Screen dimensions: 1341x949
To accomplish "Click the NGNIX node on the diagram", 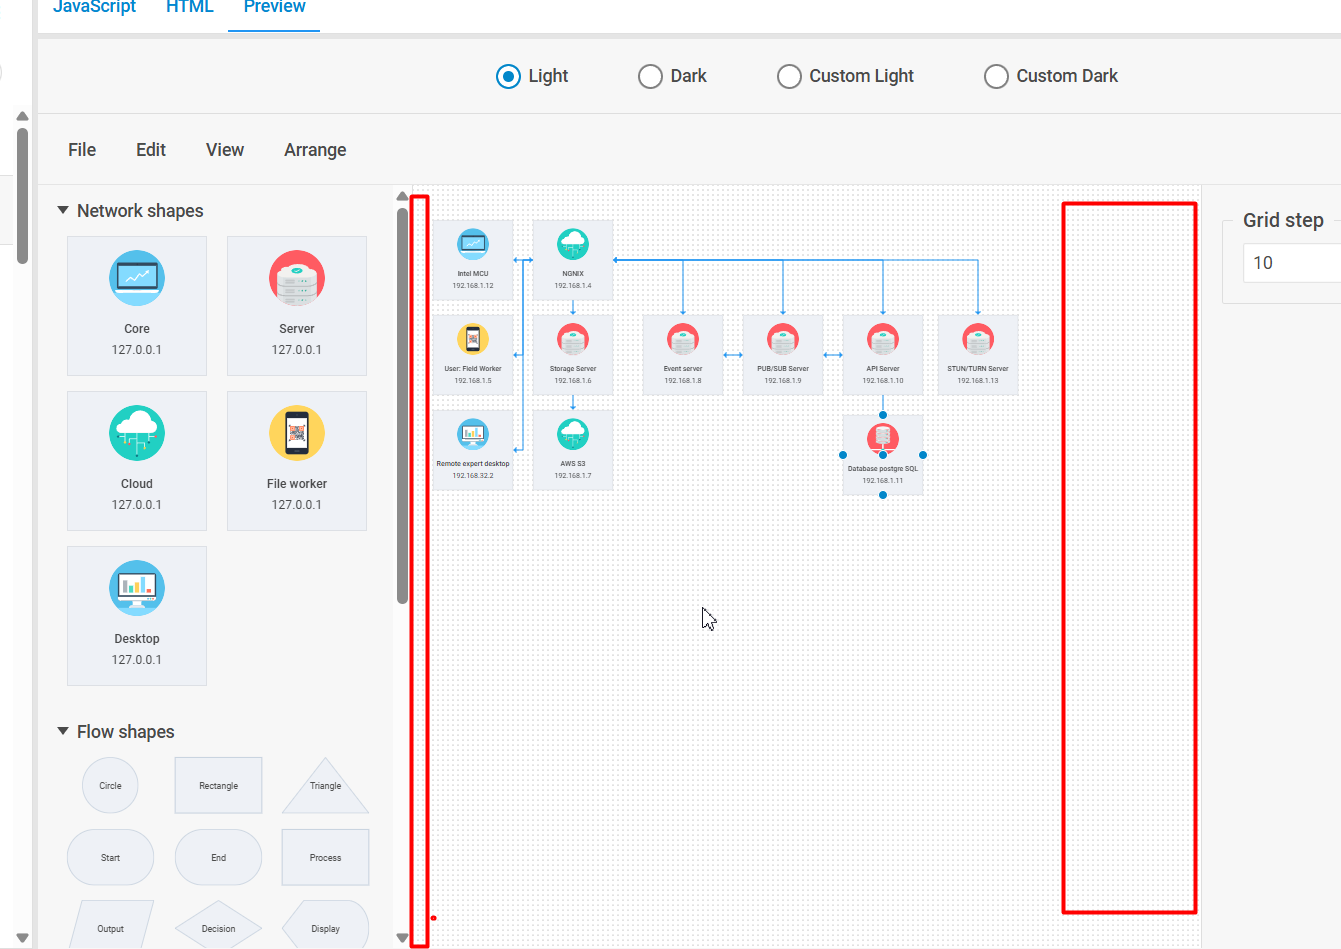I will click(x=573, y=259).
